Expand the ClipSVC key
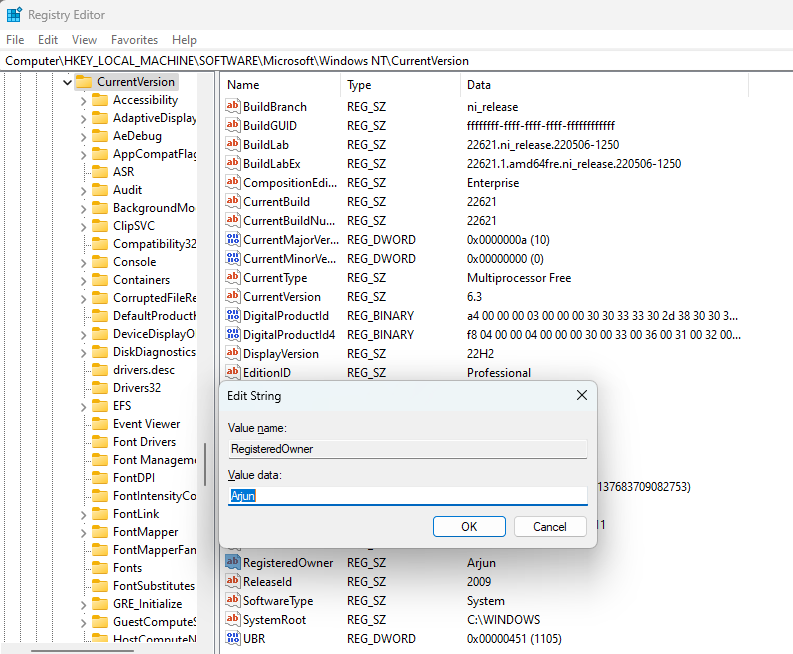This screenshot has width=793, height=654. point(83,227)
